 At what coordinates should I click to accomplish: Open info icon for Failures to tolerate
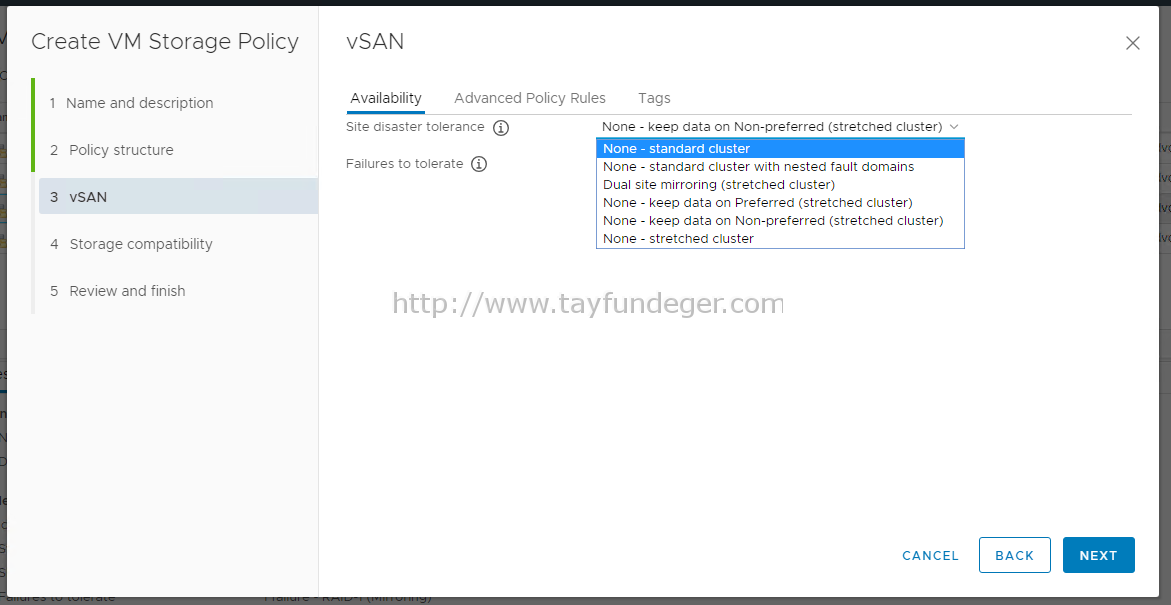479,164
